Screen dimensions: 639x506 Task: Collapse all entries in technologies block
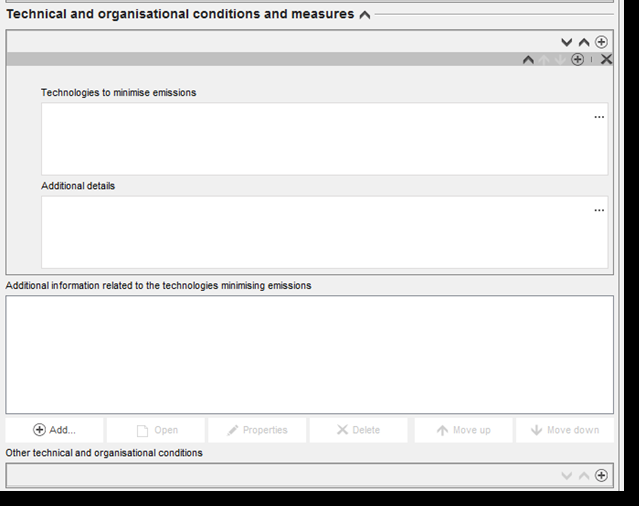(584, 42)
